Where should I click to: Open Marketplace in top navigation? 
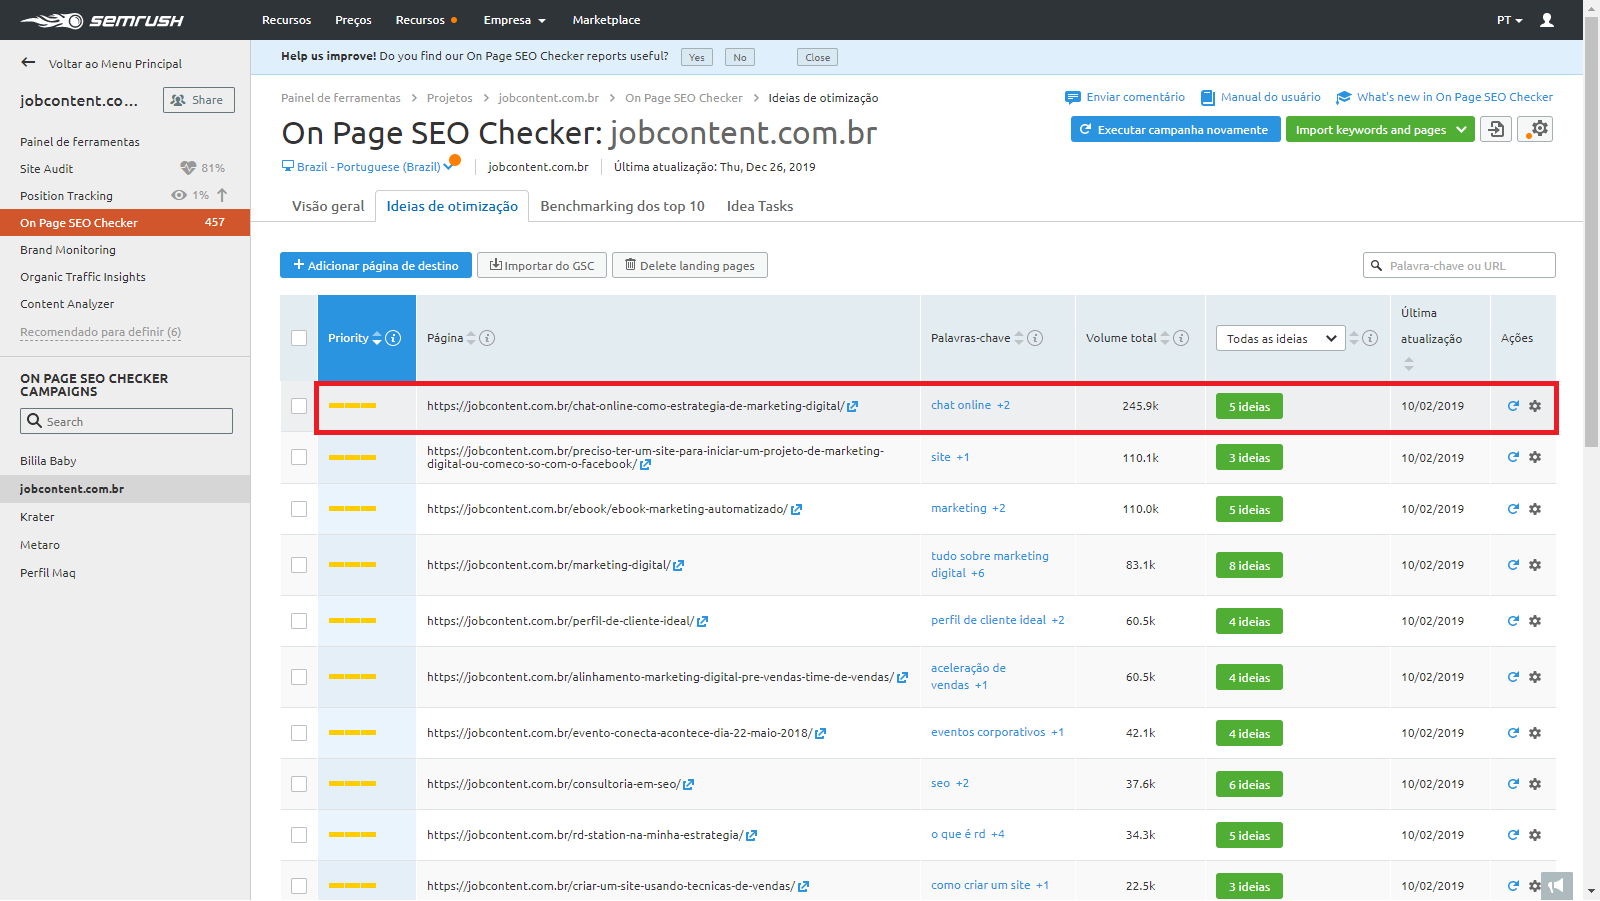click(x=606, y=20)
